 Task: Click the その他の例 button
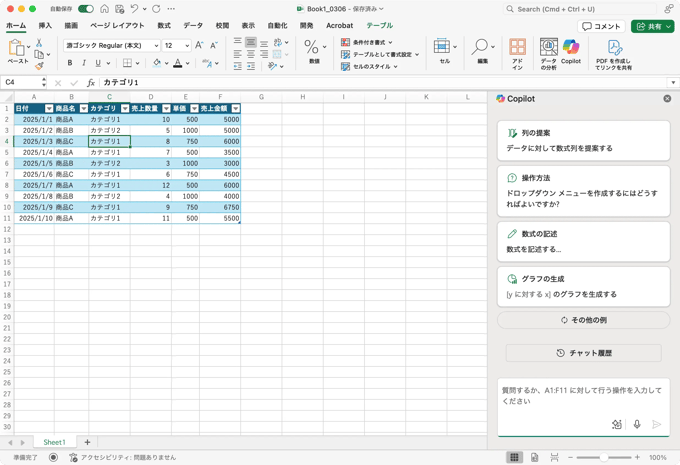point(583,320)
